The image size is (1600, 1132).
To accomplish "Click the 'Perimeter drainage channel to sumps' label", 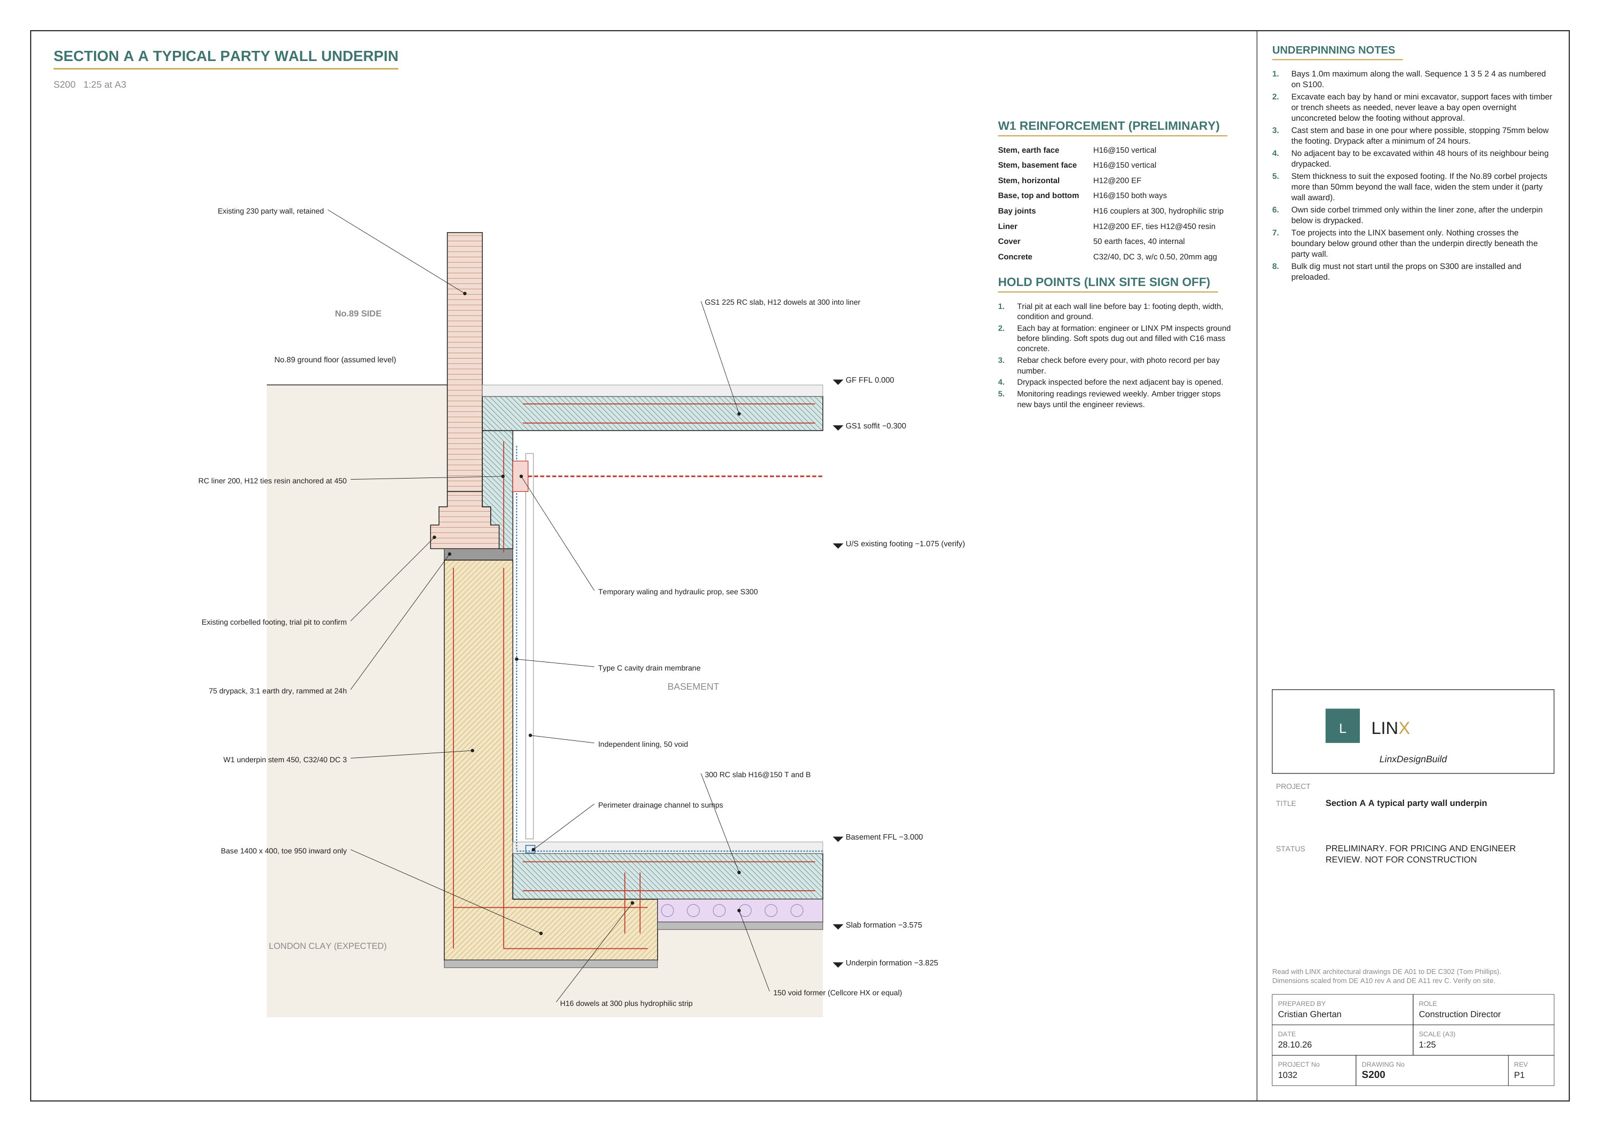I will (x=660, y=805).
